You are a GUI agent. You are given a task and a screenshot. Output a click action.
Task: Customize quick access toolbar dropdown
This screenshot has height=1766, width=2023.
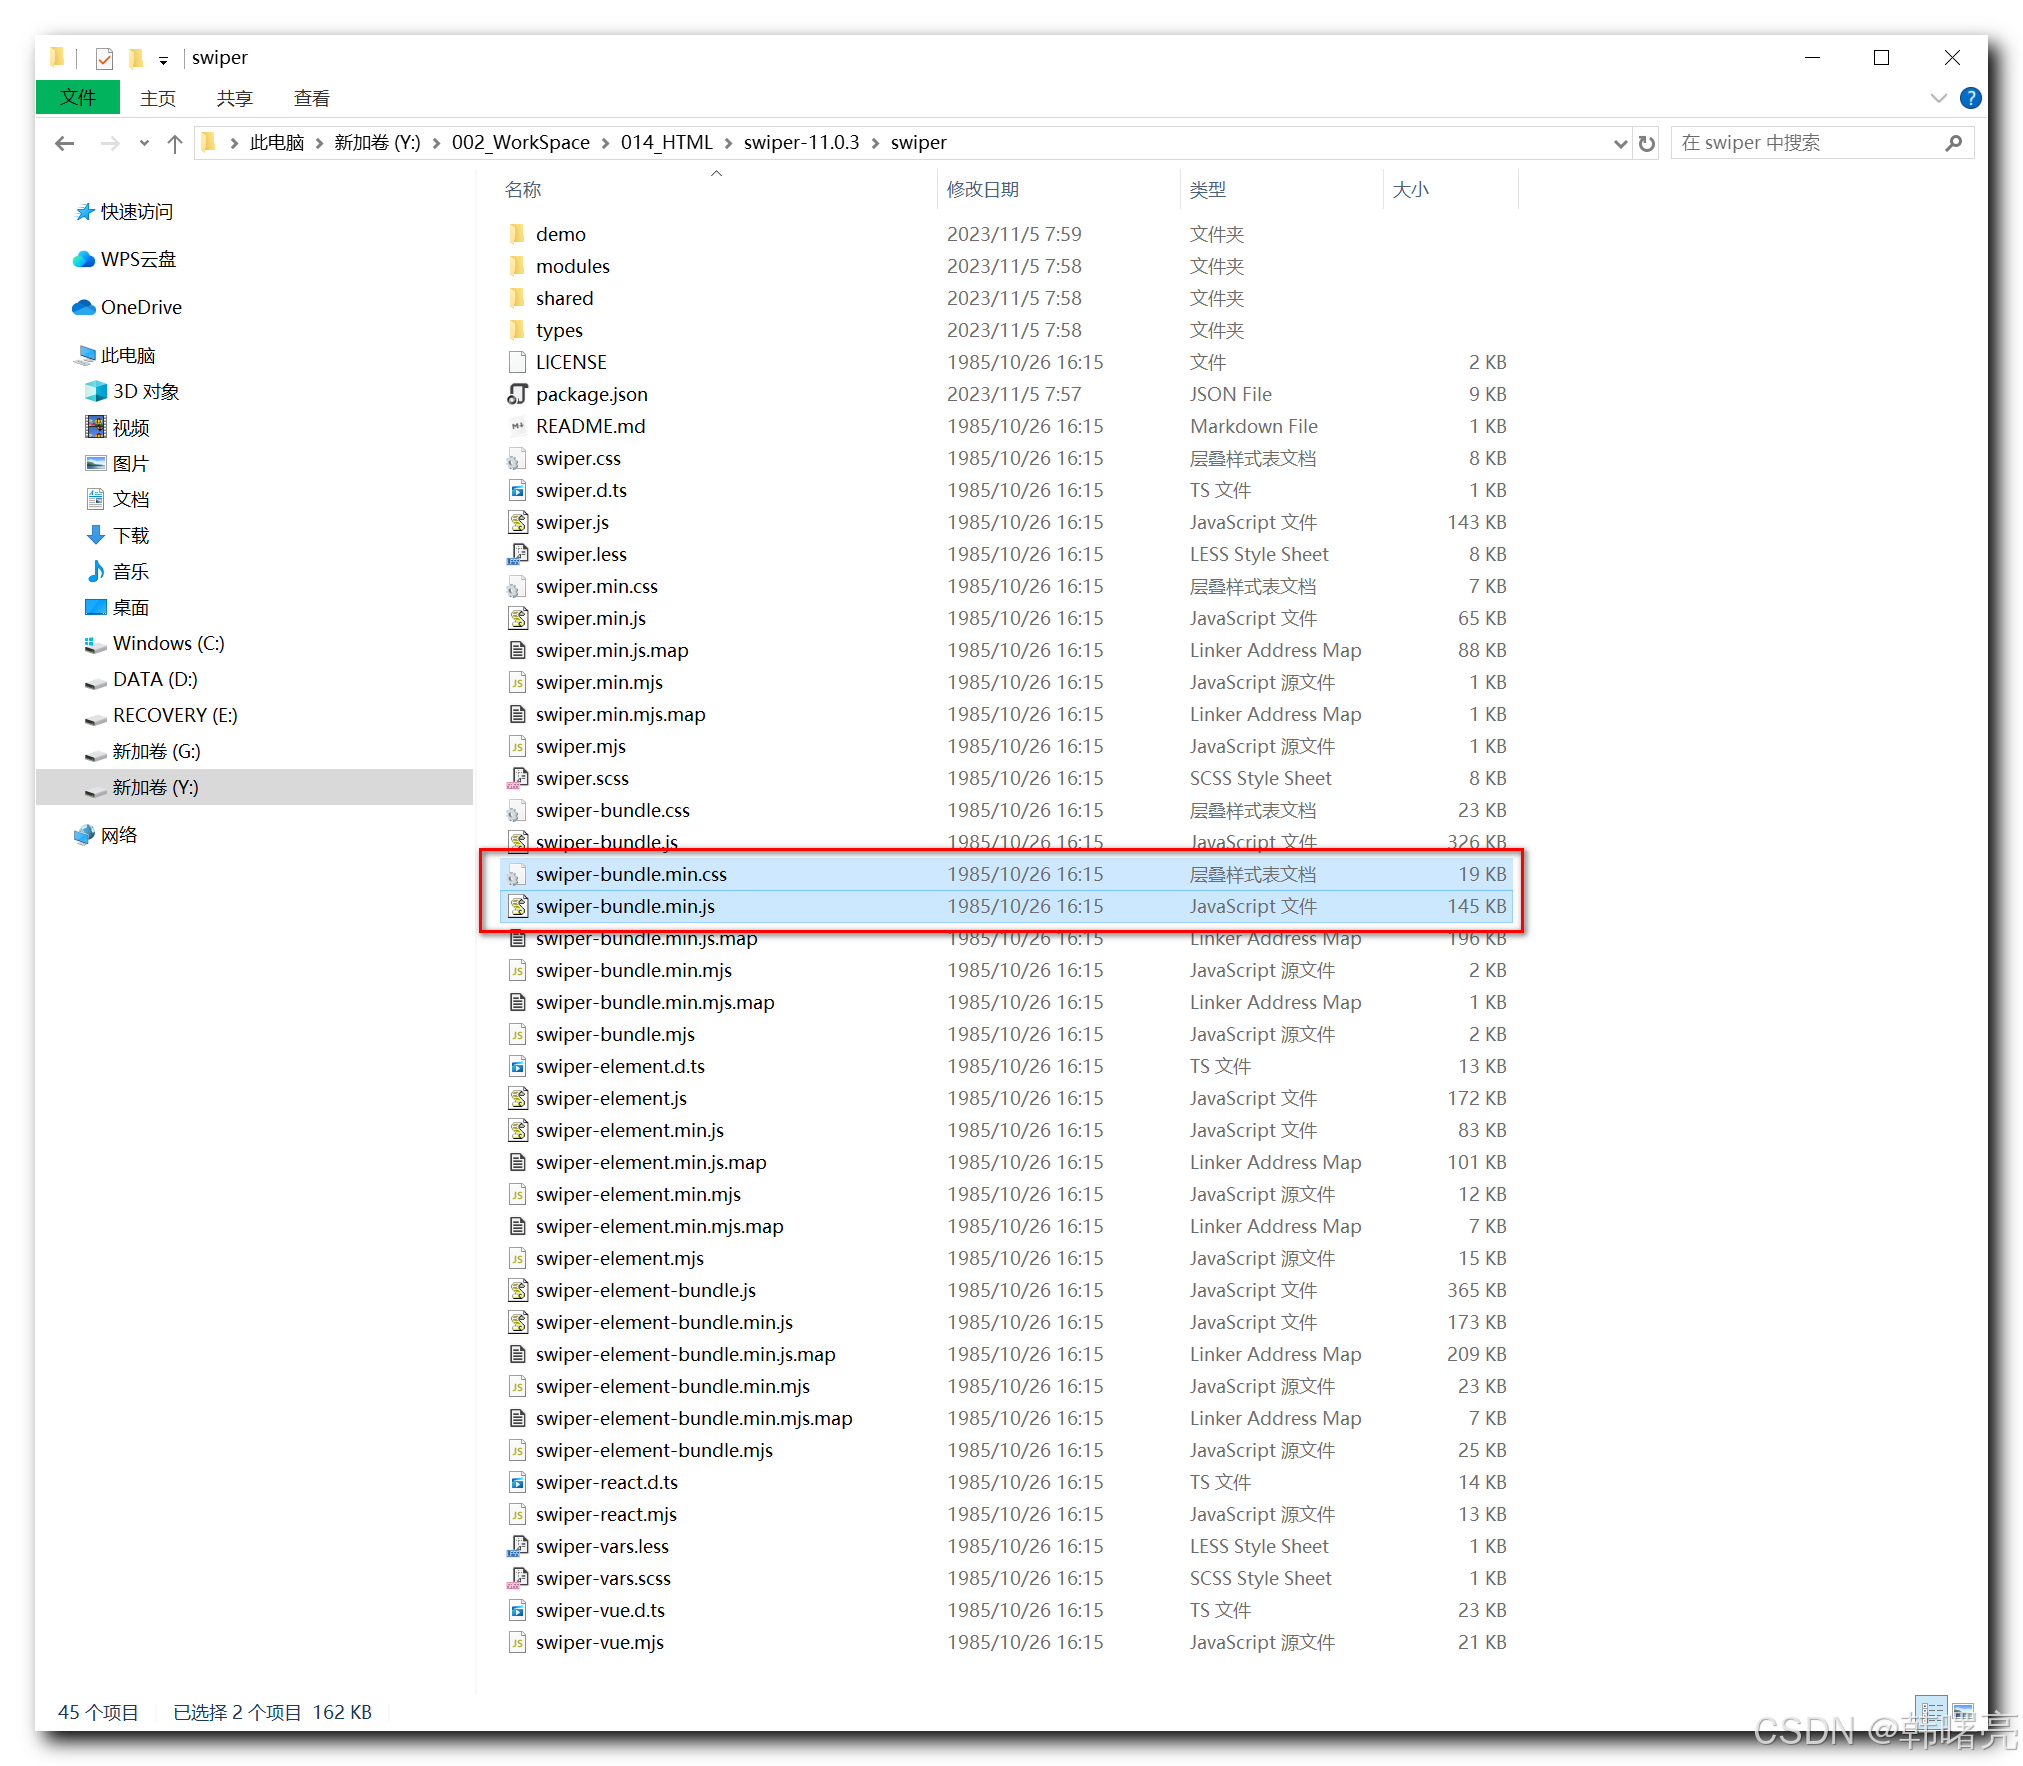[x=163, y=60]
